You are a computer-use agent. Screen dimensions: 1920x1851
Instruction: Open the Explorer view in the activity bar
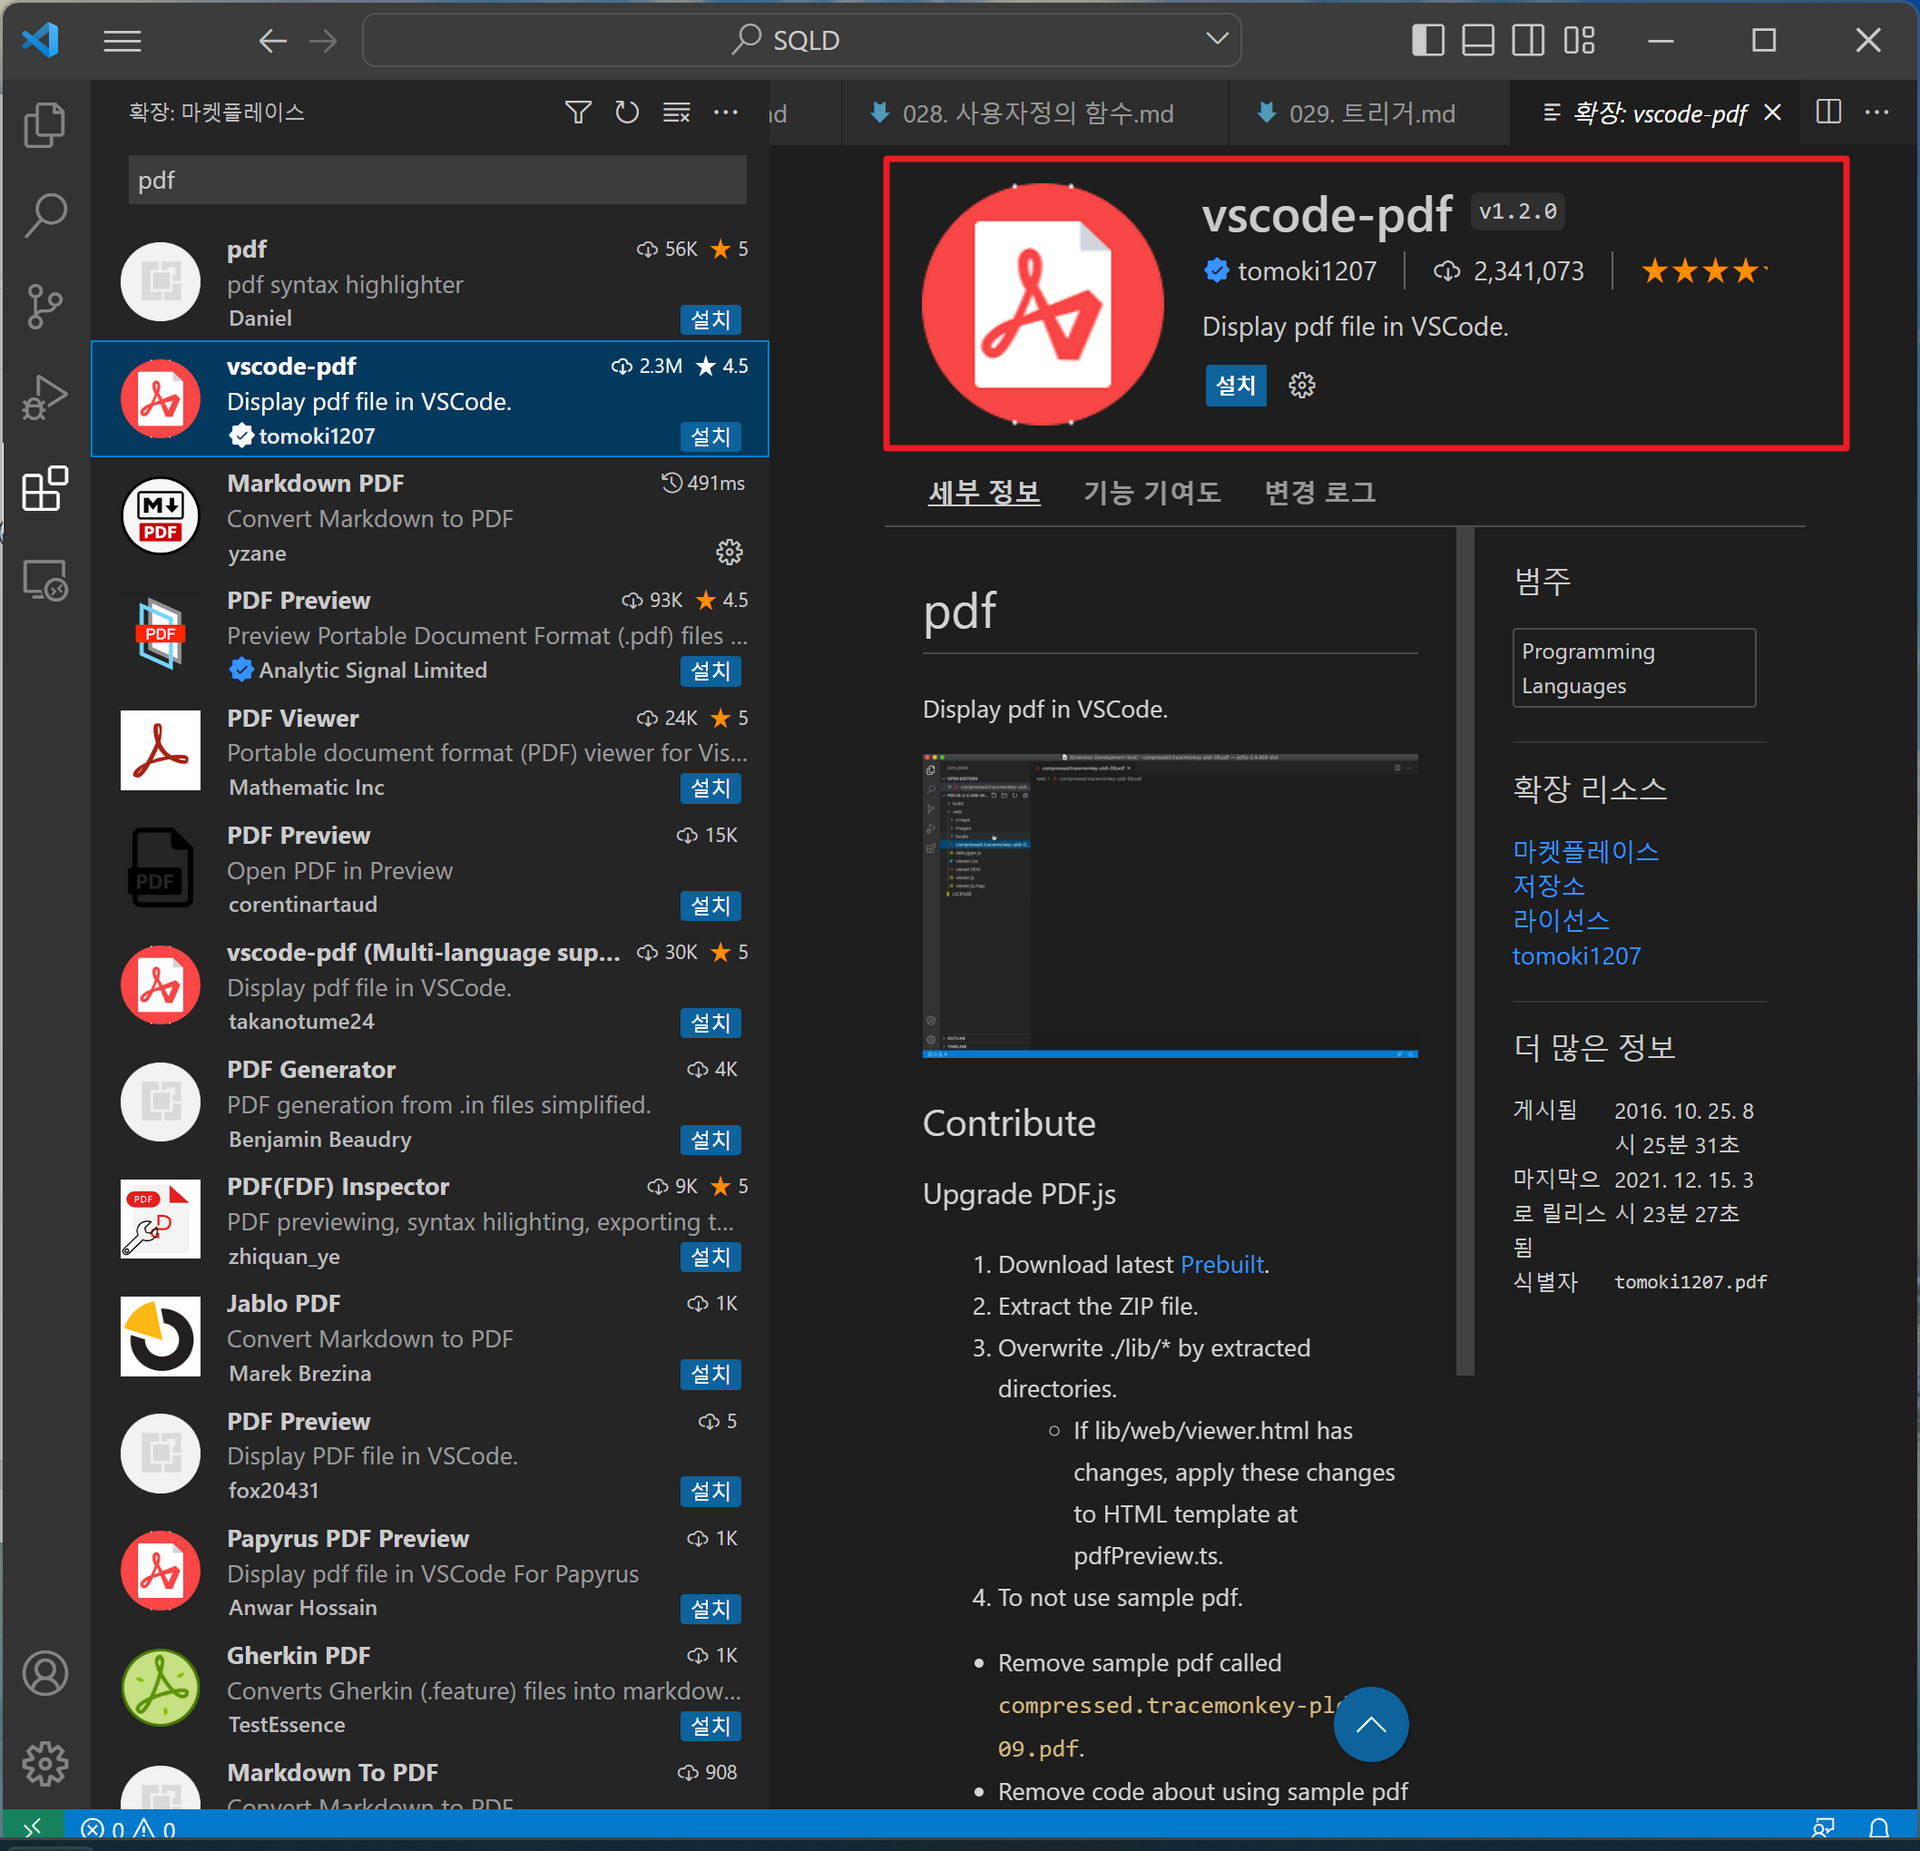pyautogui.click(x=45, y=124)
